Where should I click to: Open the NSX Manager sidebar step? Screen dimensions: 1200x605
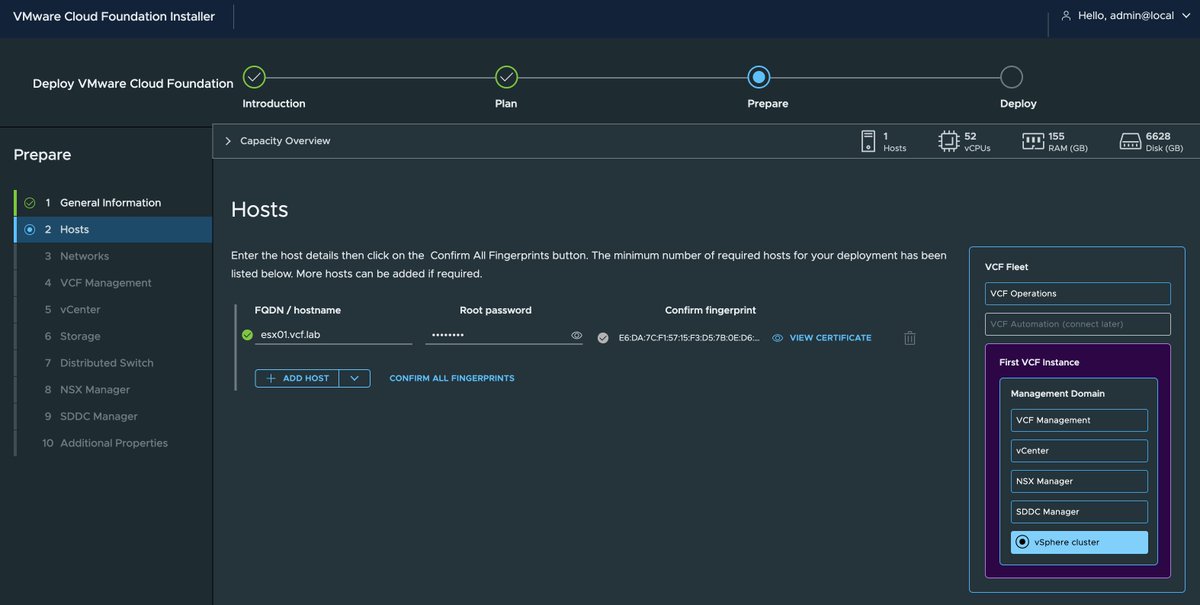pyautogui.click(x=113, y=390)
